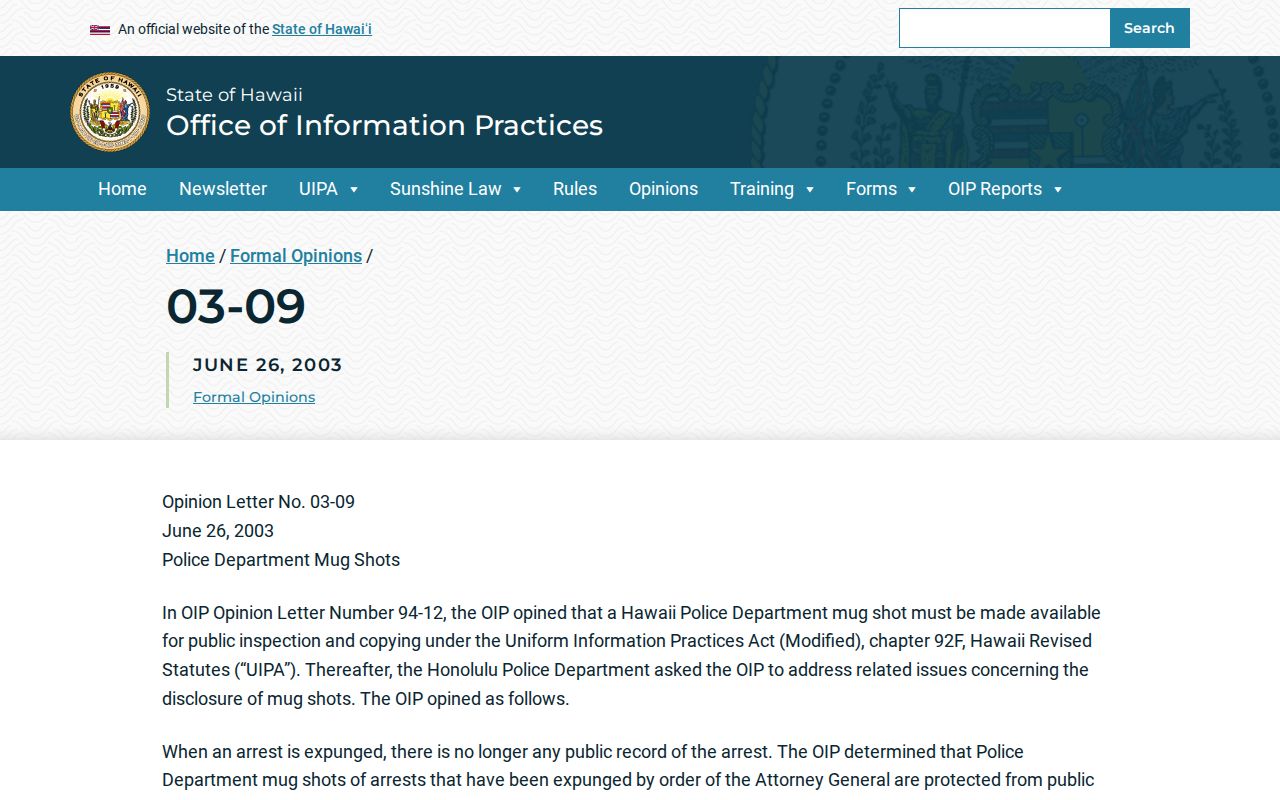The image size is (1280, 800).
Task: Open the Training dropdown arrow
Action: tap(810, 190)
